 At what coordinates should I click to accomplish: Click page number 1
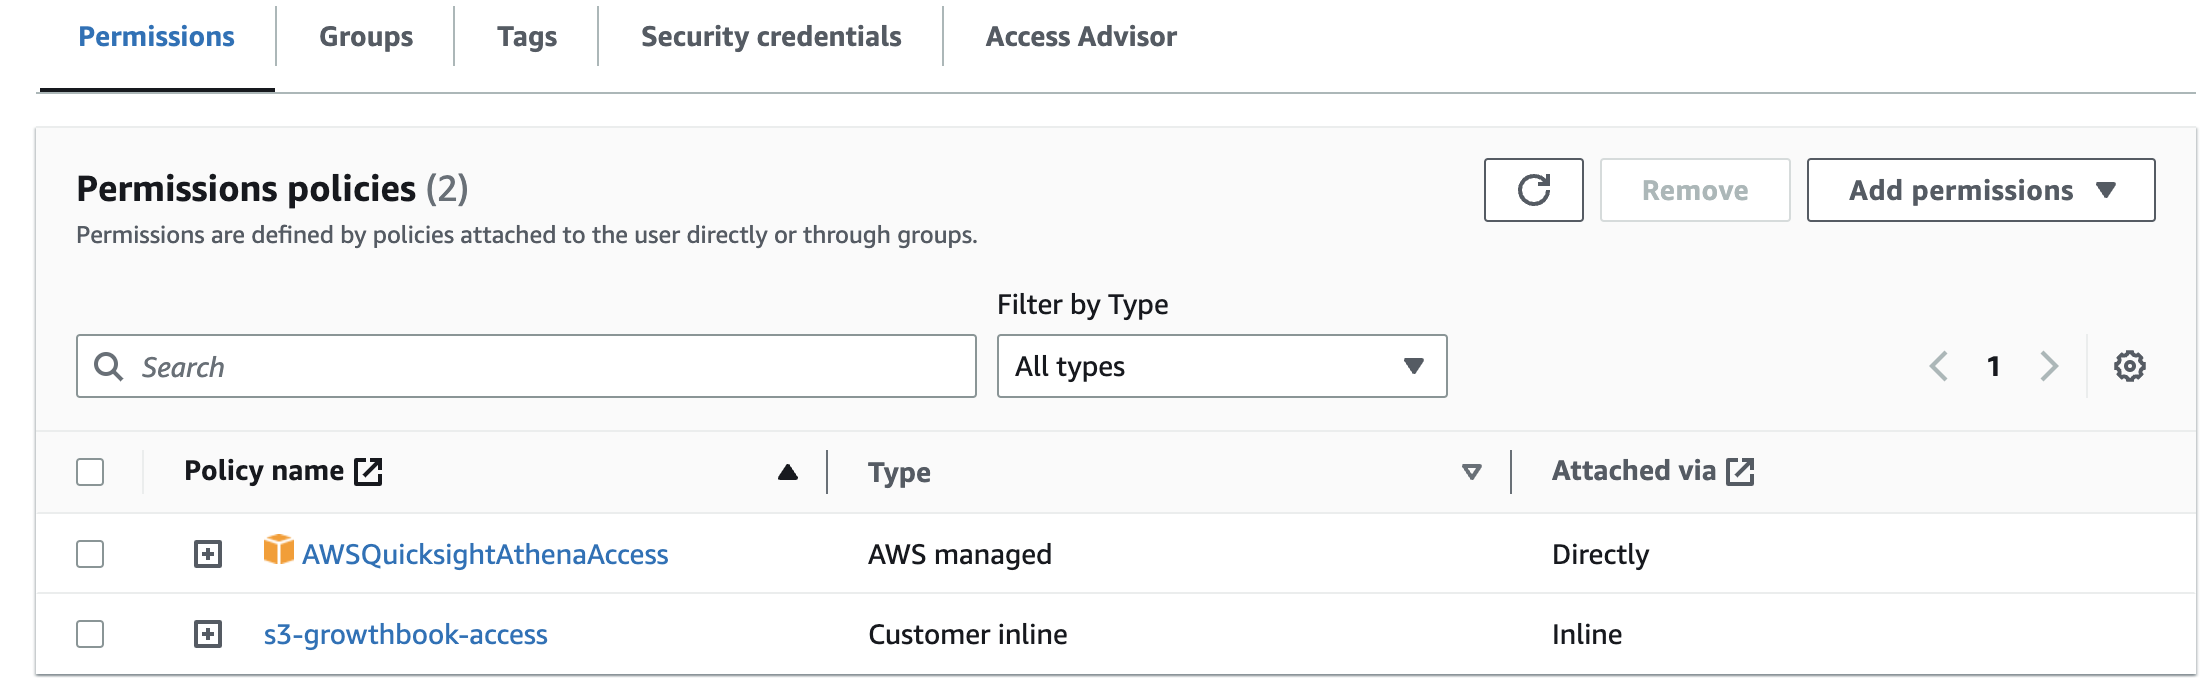coord(1993,366)
